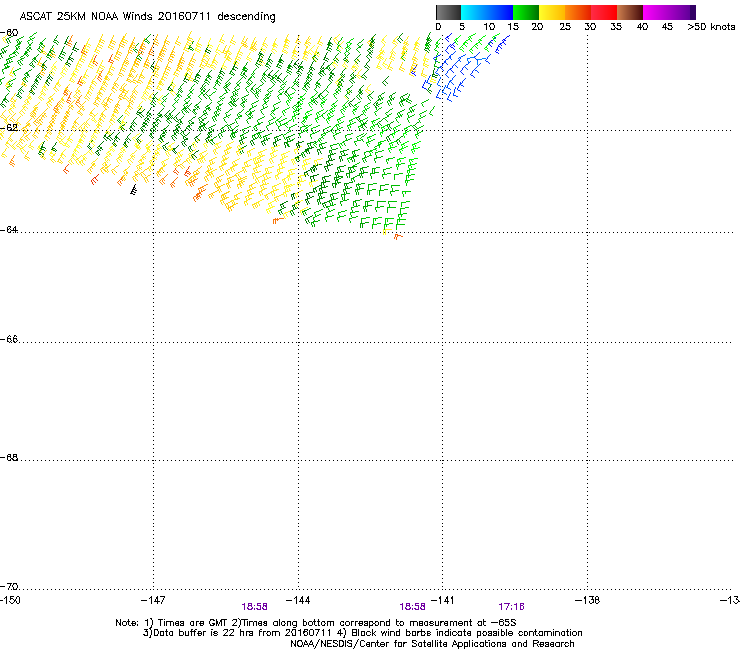Click the note line starting 'Note: 1) Times are GMT'
The width and height of the screenshot is (740, 650).
[x=316, y=623]
